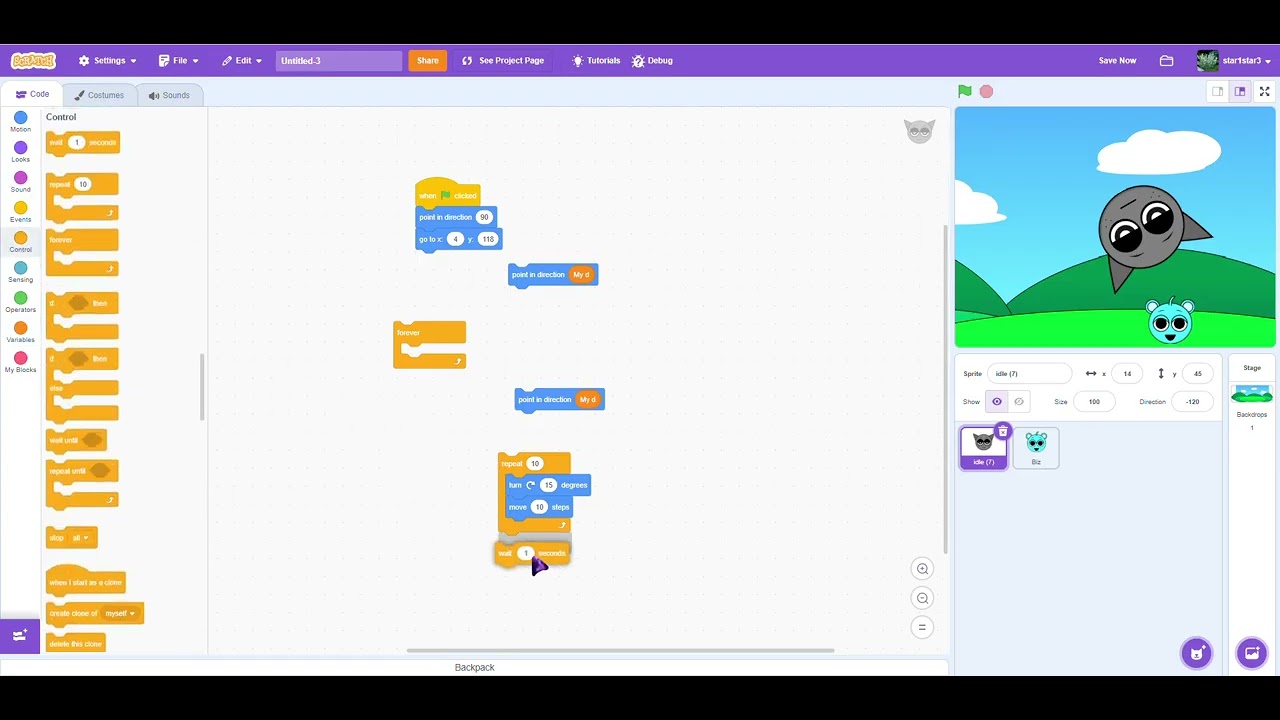
Task: Click the sprite Size field
Action: pos(1094,401)
